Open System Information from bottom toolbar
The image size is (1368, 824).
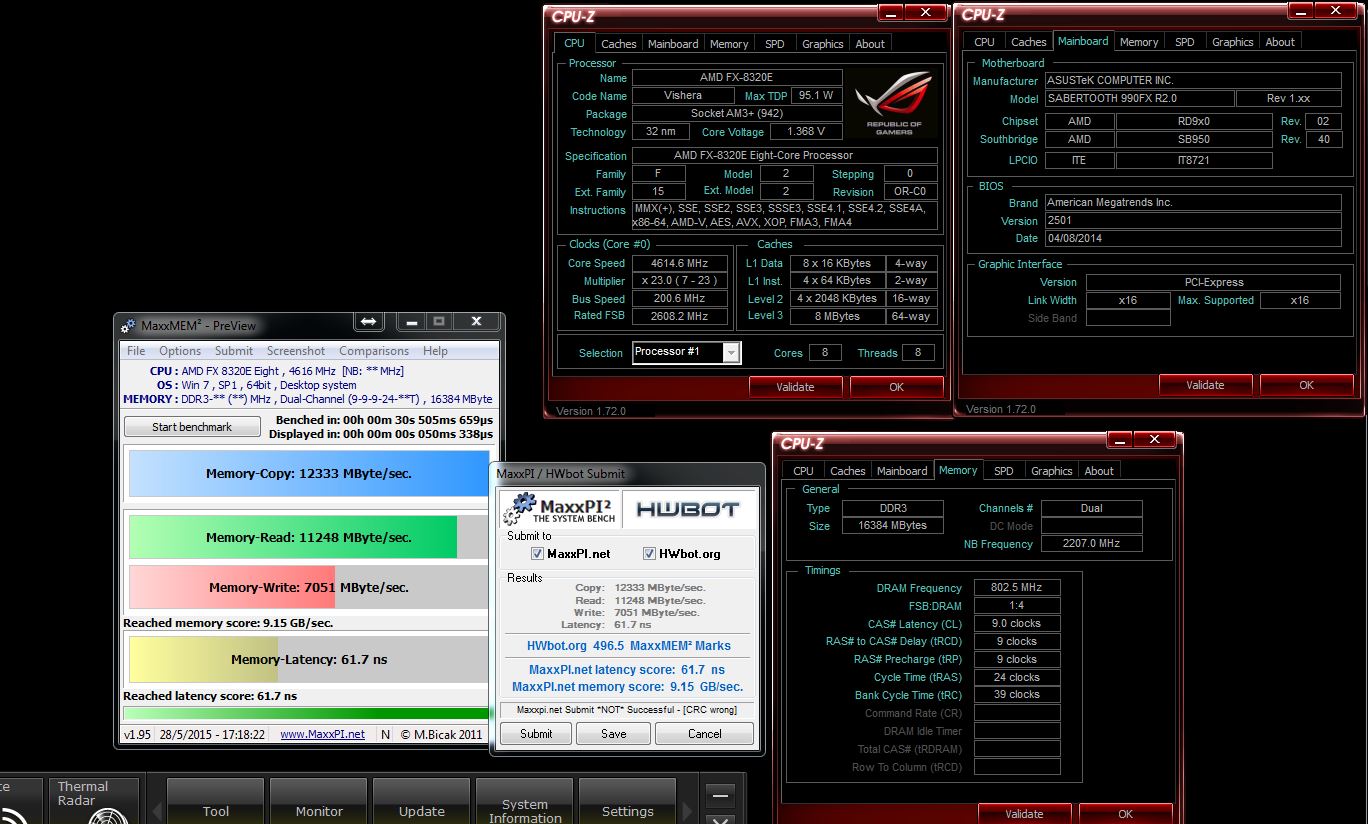click(525, 802)
